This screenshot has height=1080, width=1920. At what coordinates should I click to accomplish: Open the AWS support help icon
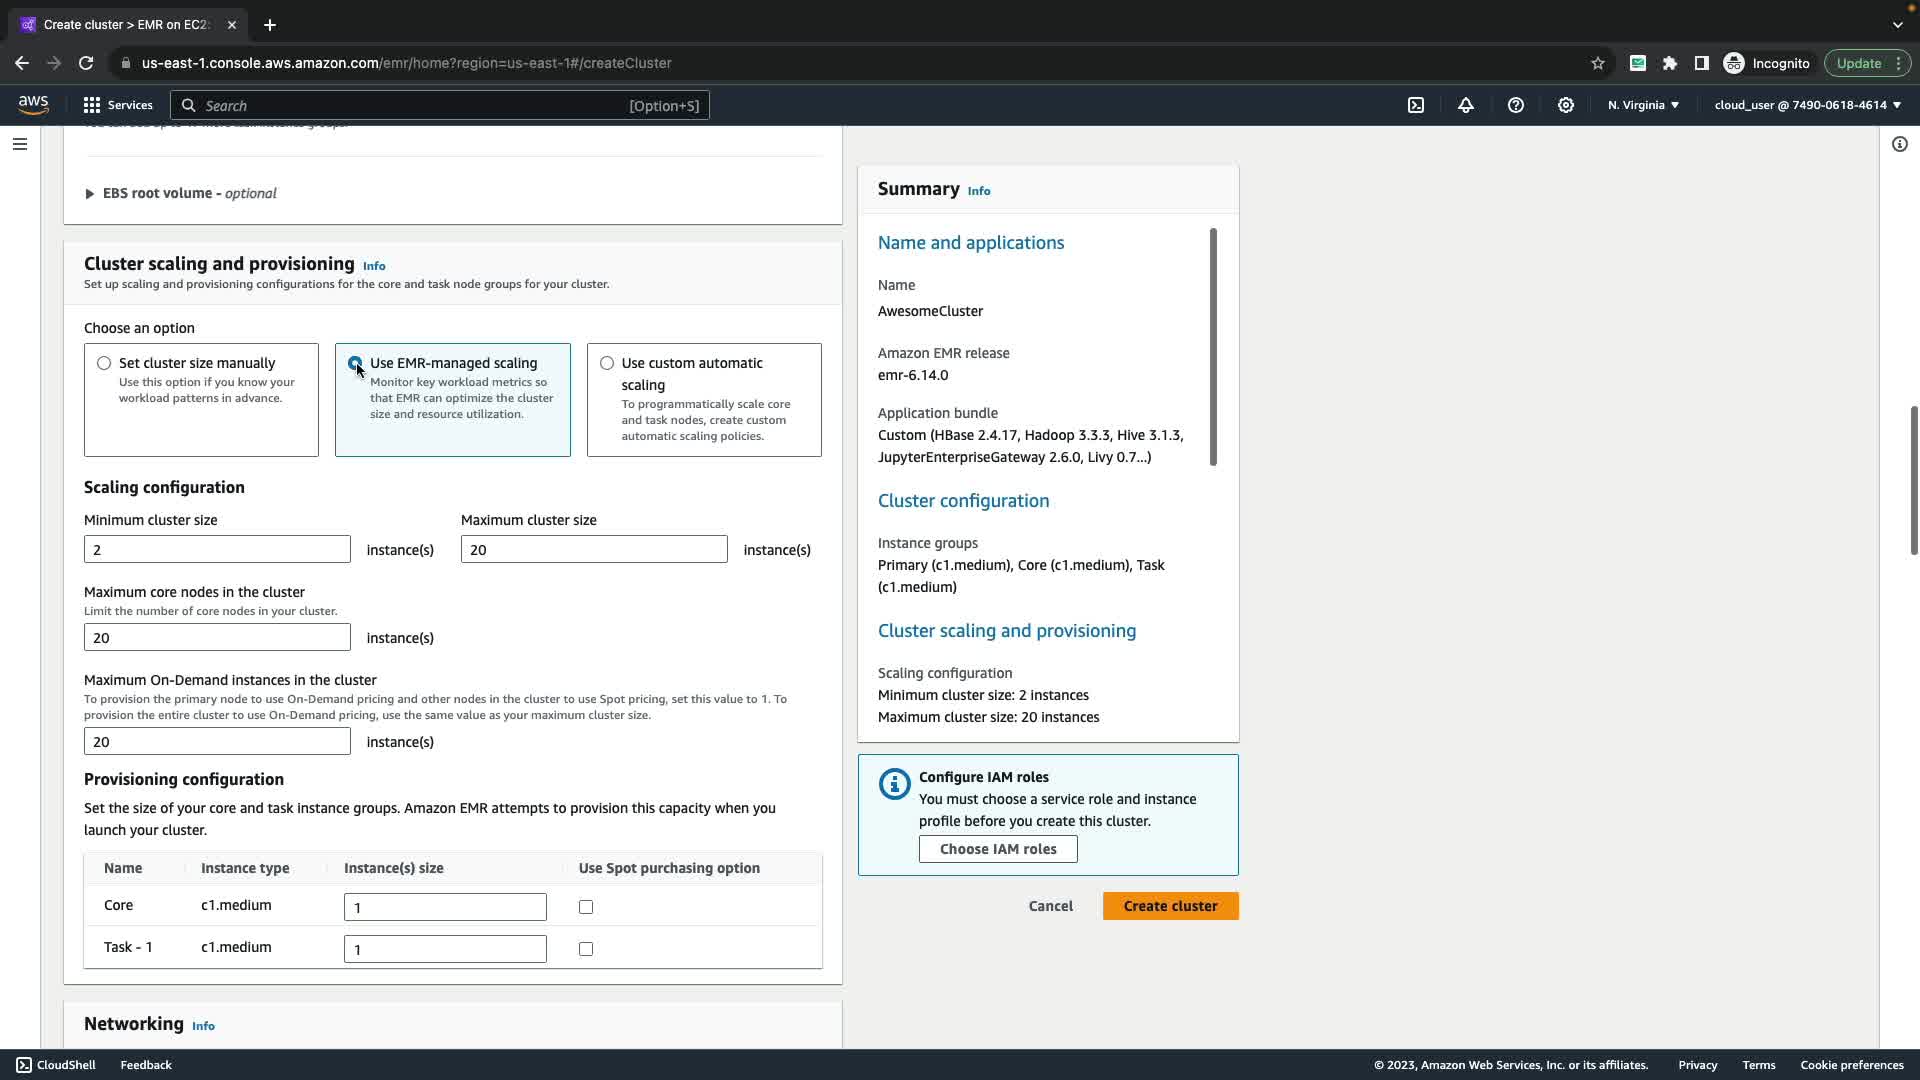tap(1516, 105)
